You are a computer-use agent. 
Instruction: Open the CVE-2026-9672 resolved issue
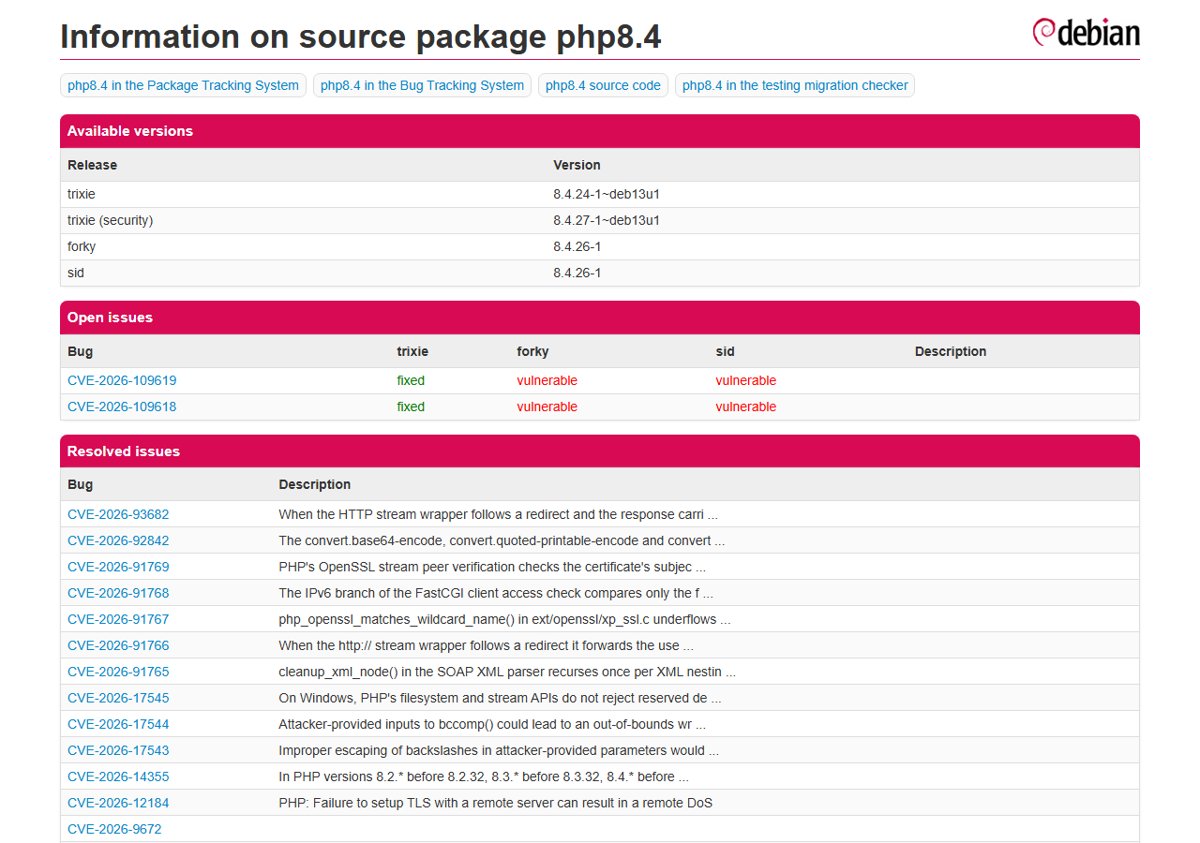pos(114,829)
